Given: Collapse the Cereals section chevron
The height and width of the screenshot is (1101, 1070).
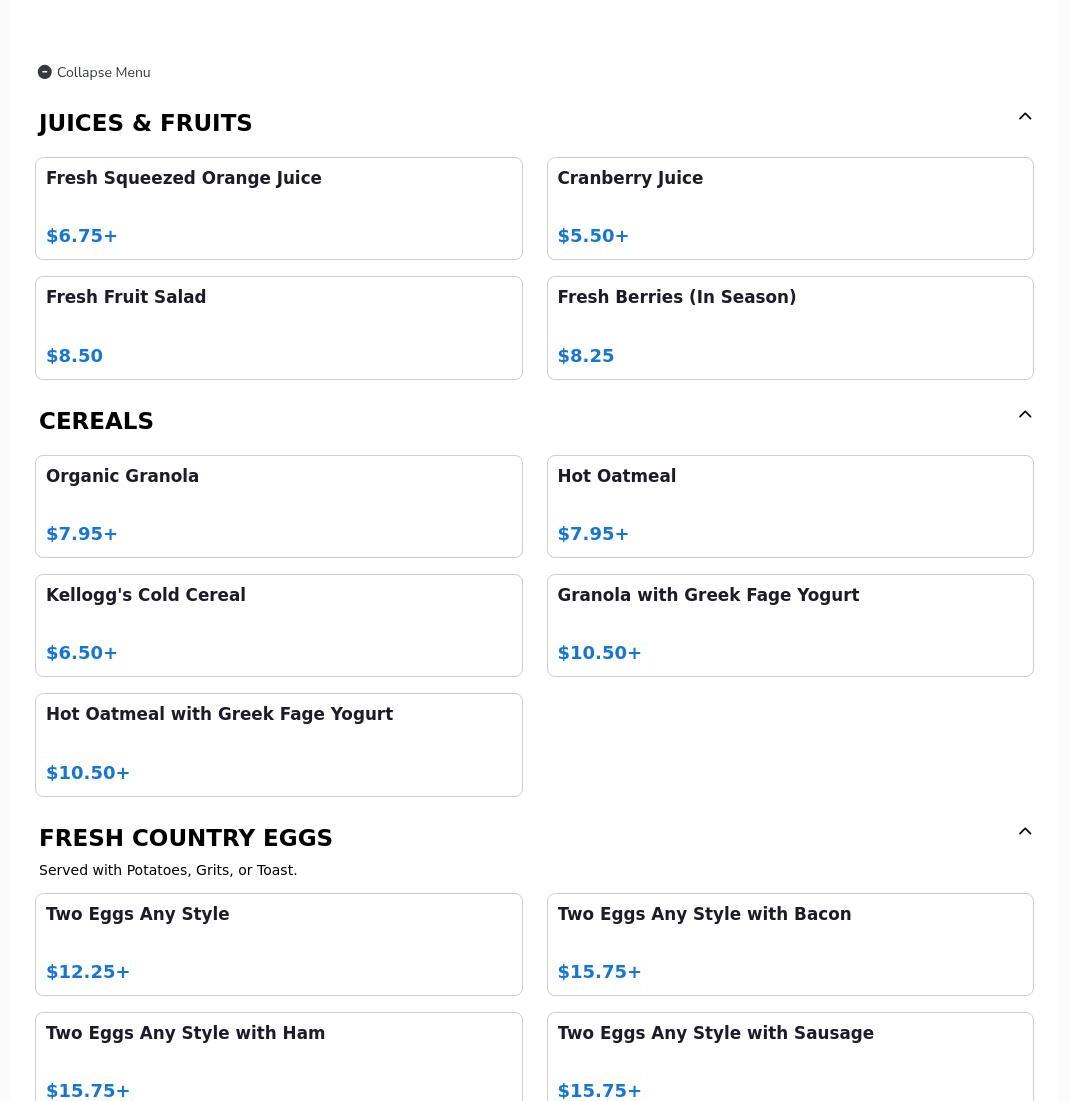Looking at the screenshot, I should [x=1025, y=415].
